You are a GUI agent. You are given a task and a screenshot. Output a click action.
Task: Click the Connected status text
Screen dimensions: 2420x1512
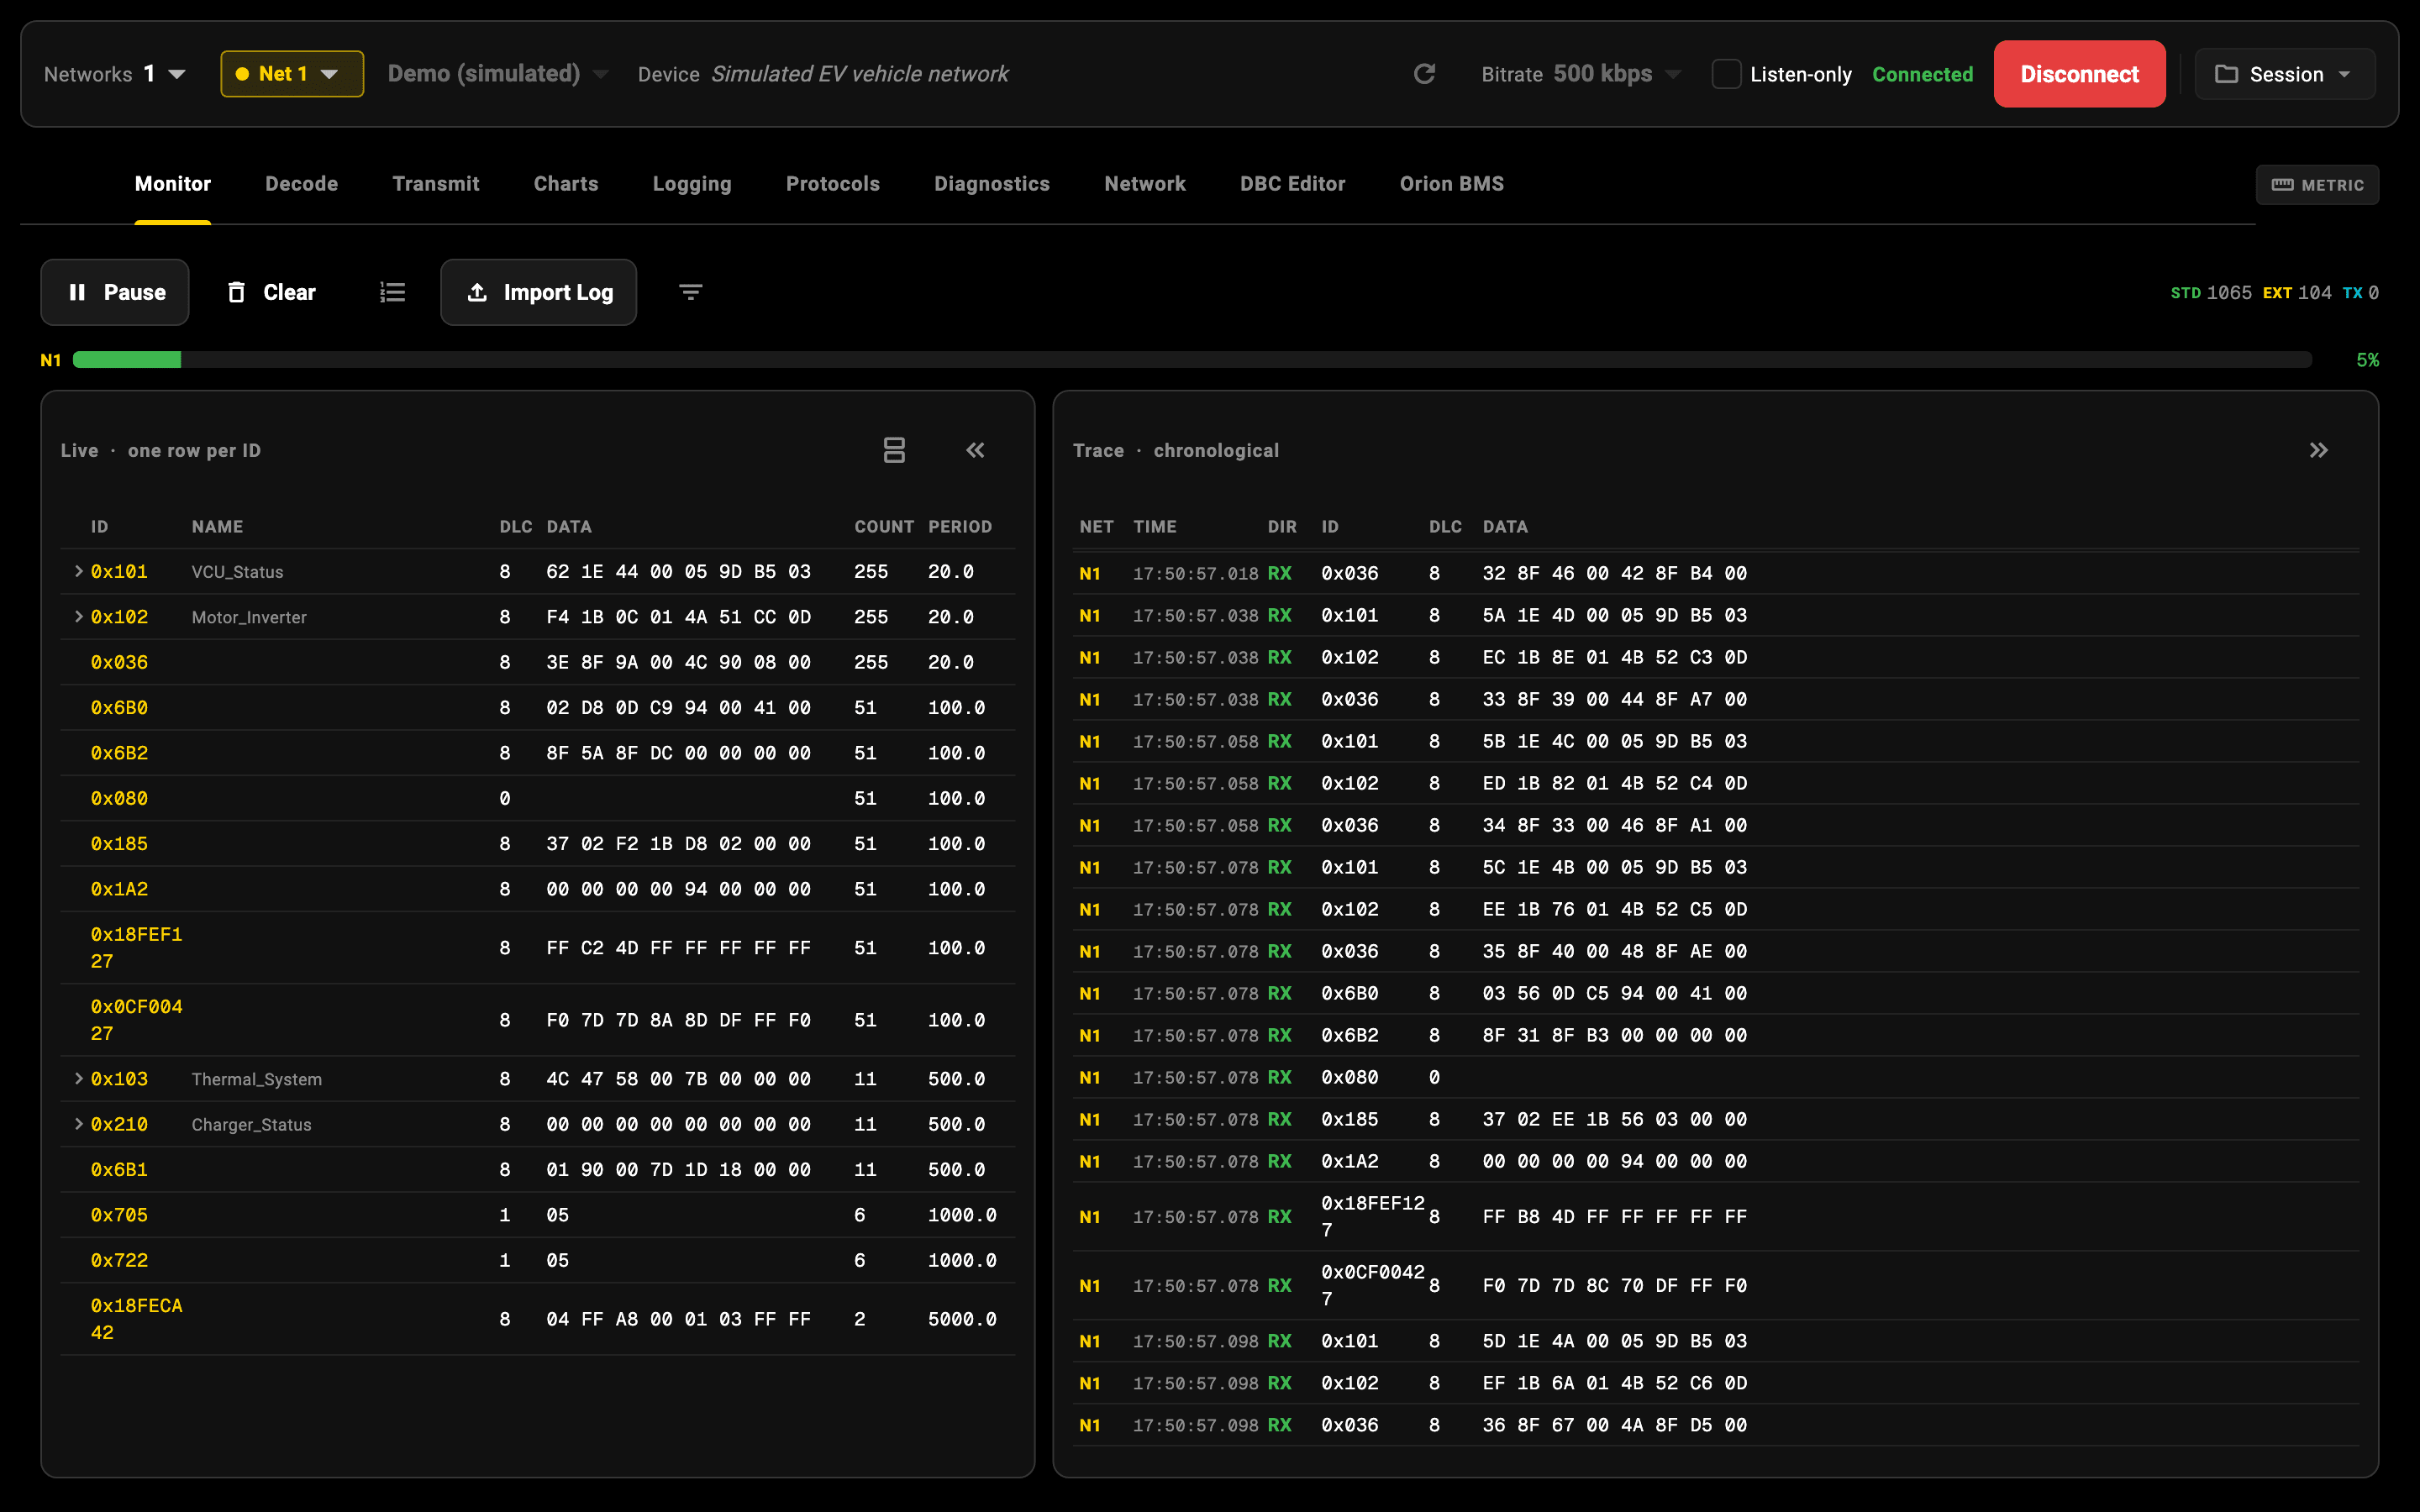[x=1922, y=74]
